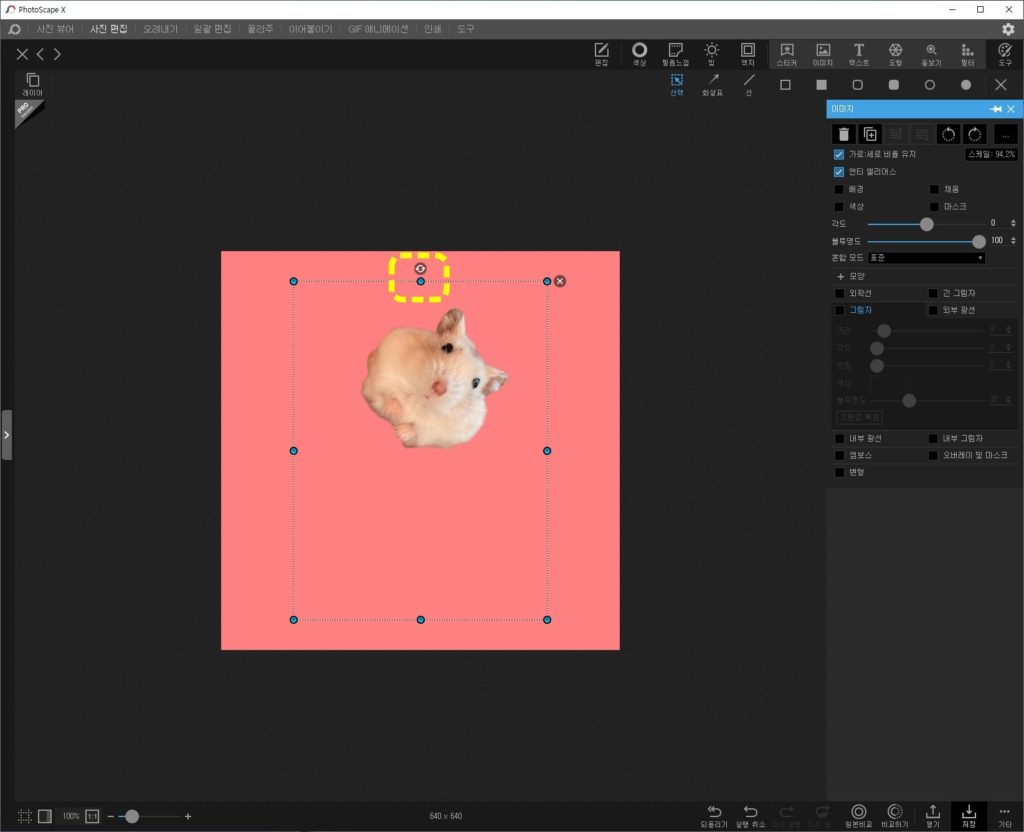
Task: Choose the 화살표 arrow drawing tool
Action: tap(712, 85)
